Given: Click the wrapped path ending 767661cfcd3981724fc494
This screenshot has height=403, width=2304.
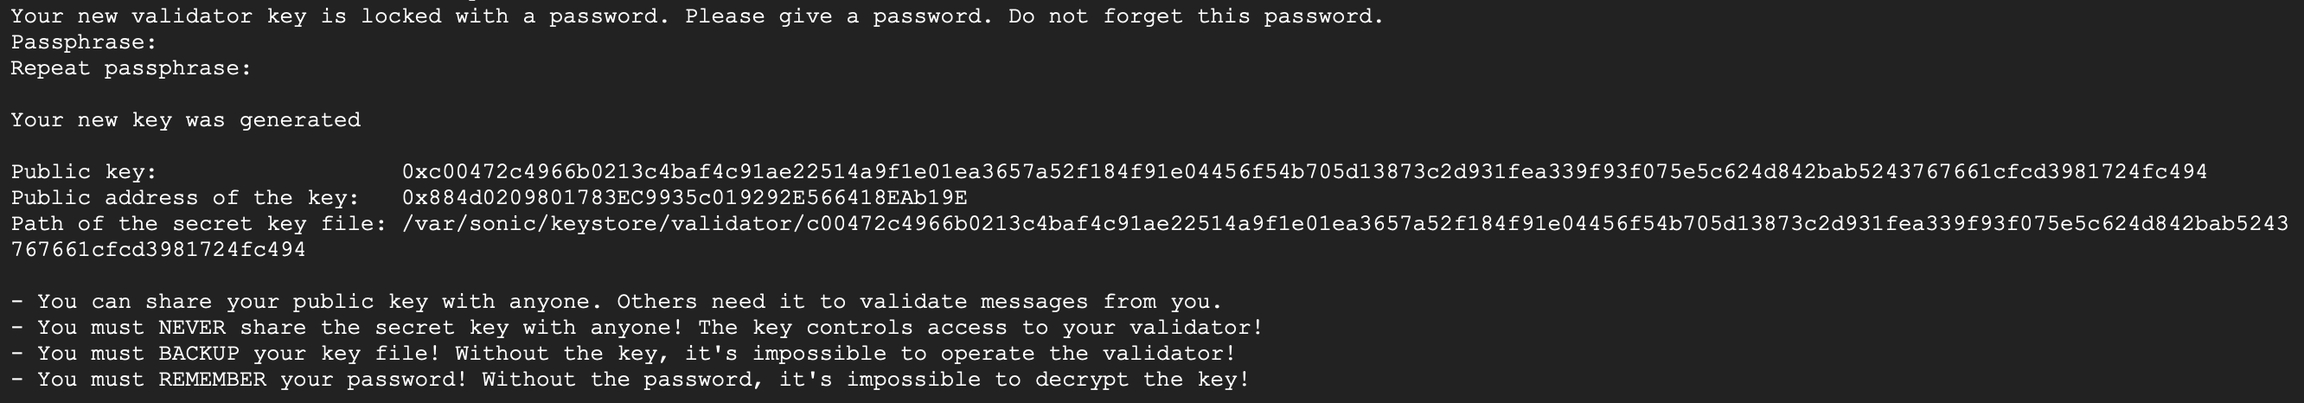Looking at the screenshot, I should [x=158, y=250].
